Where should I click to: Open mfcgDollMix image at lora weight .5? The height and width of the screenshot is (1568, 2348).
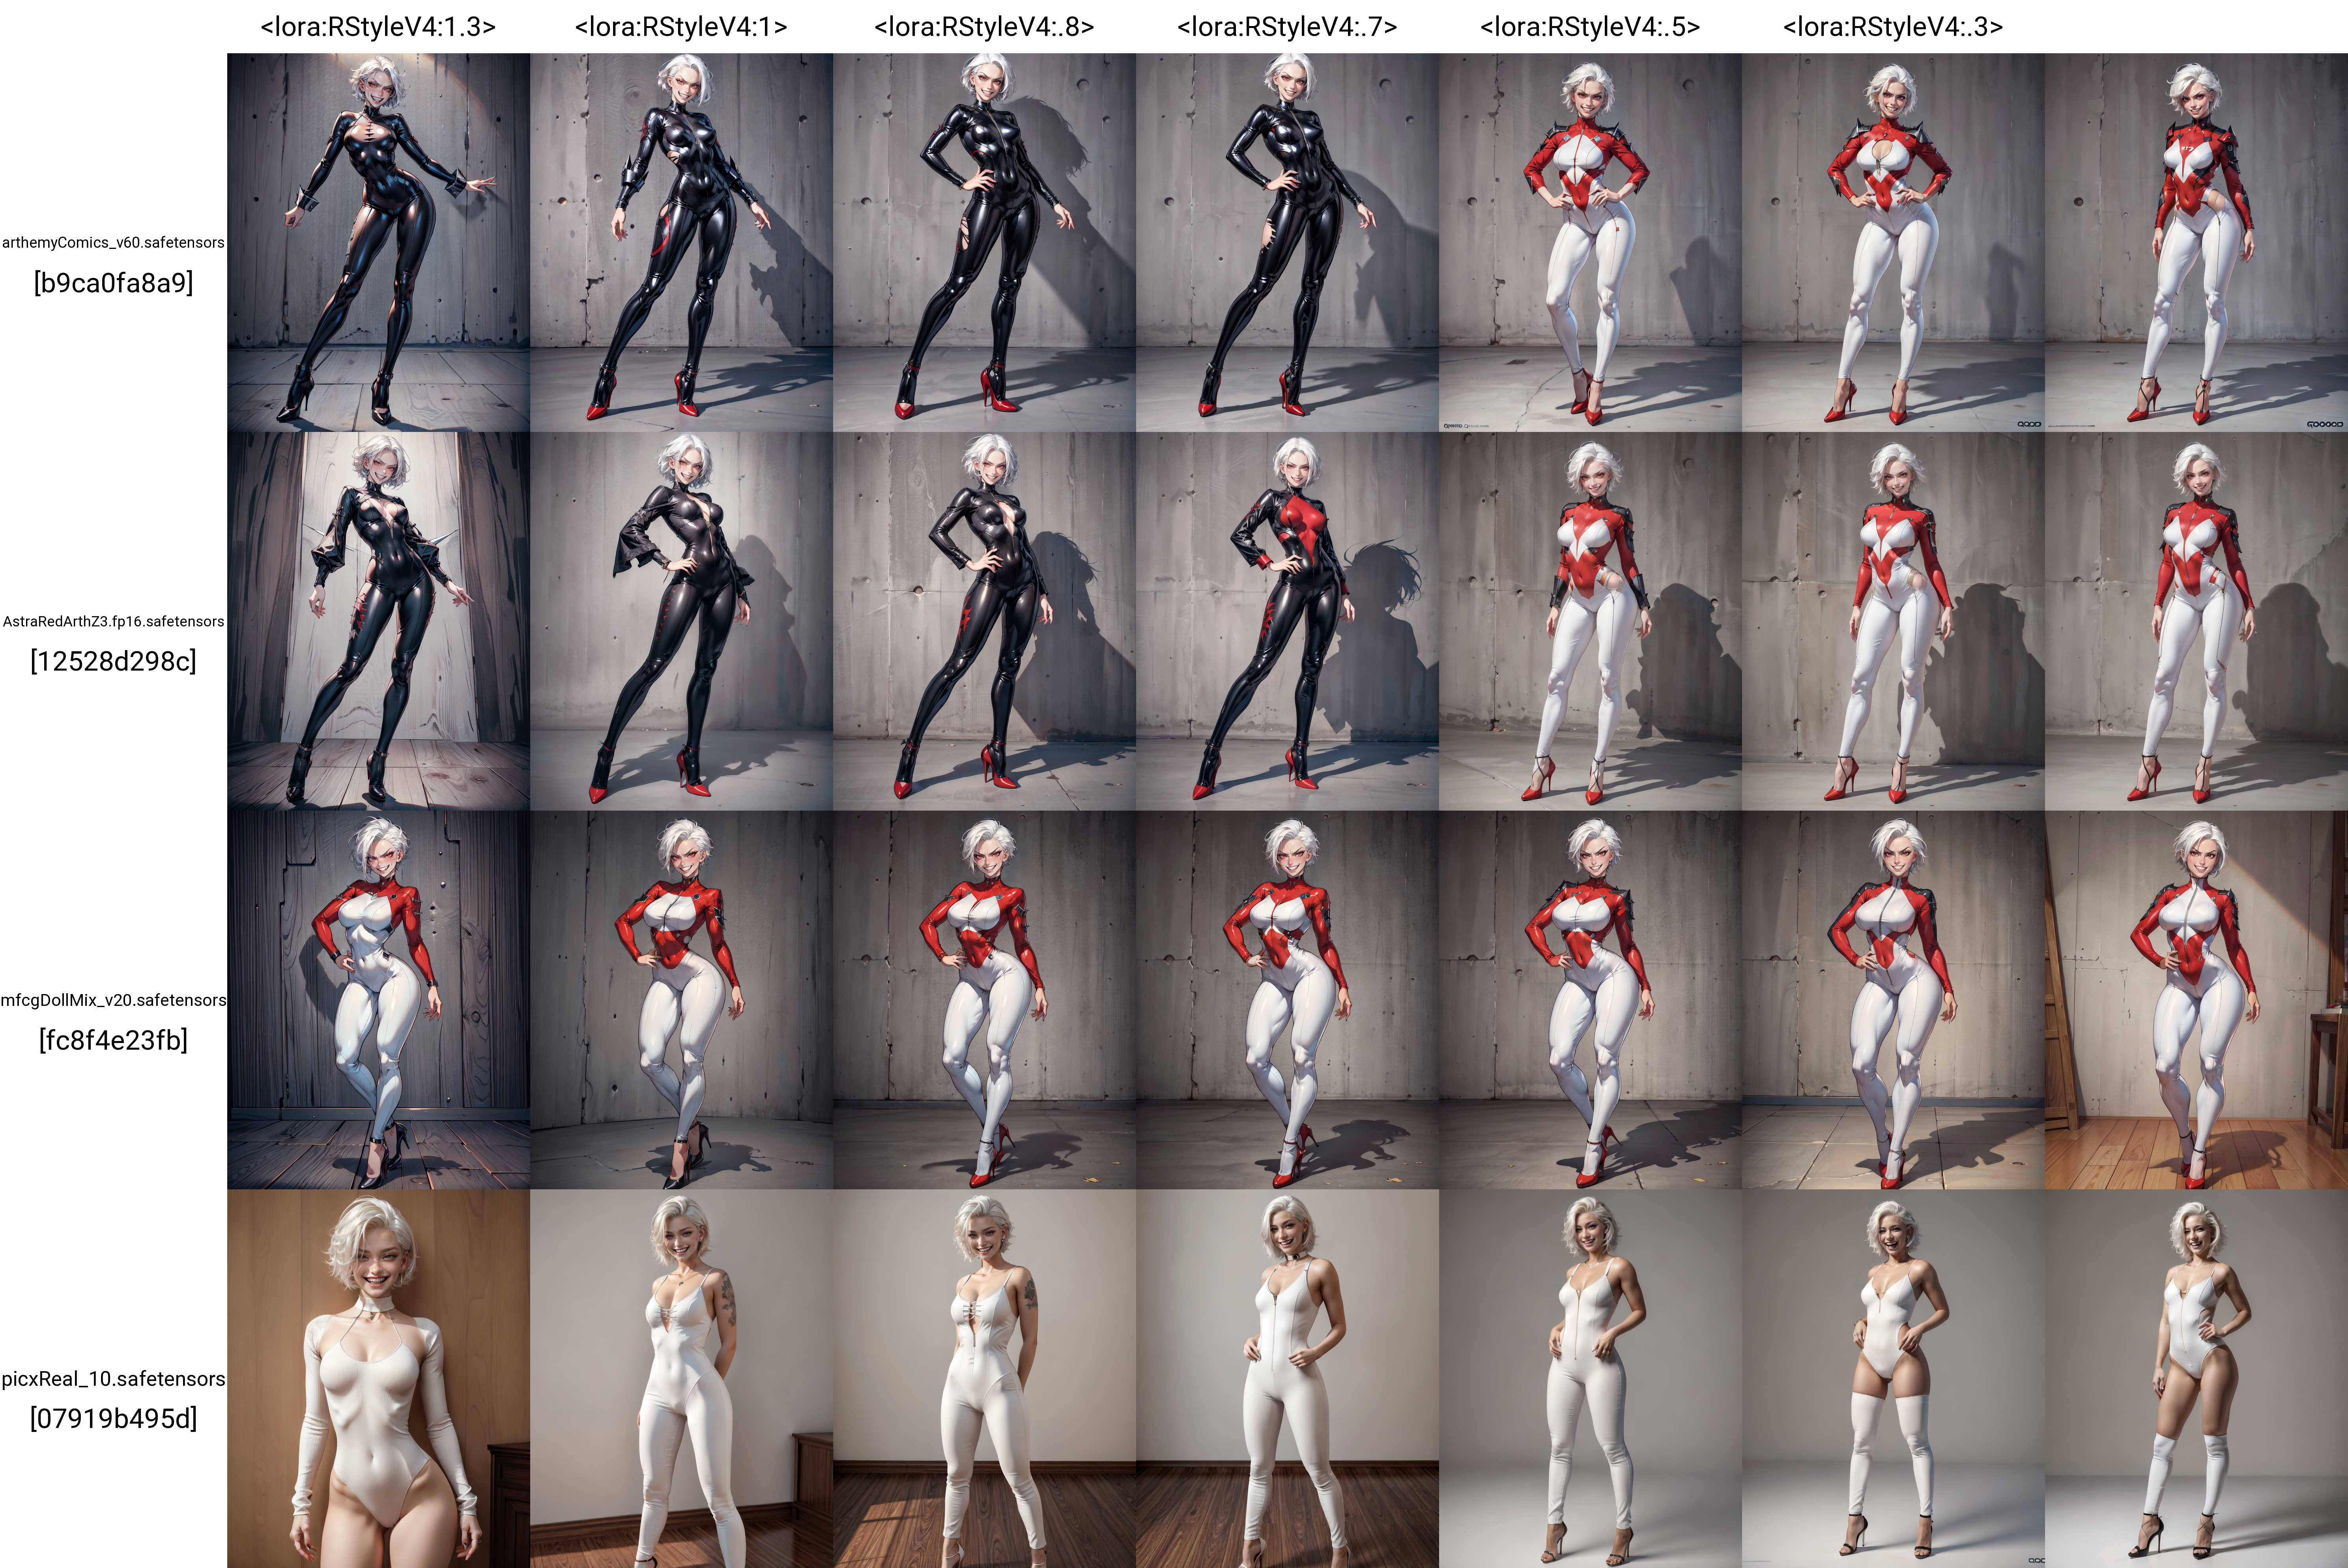1590,1000
